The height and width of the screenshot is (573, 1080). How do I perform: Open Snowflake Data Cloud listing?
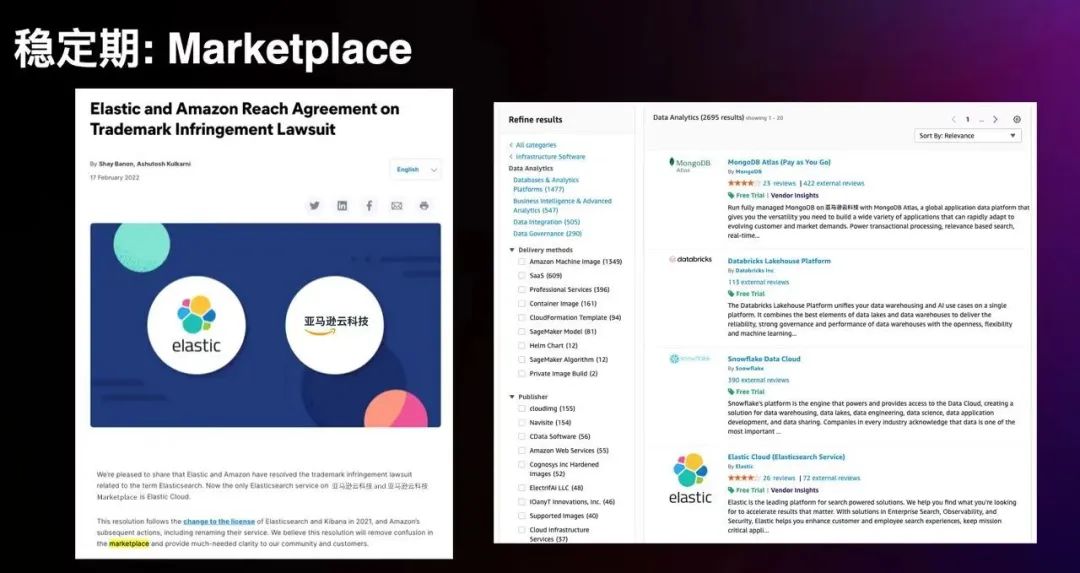(x=764, y=359)
